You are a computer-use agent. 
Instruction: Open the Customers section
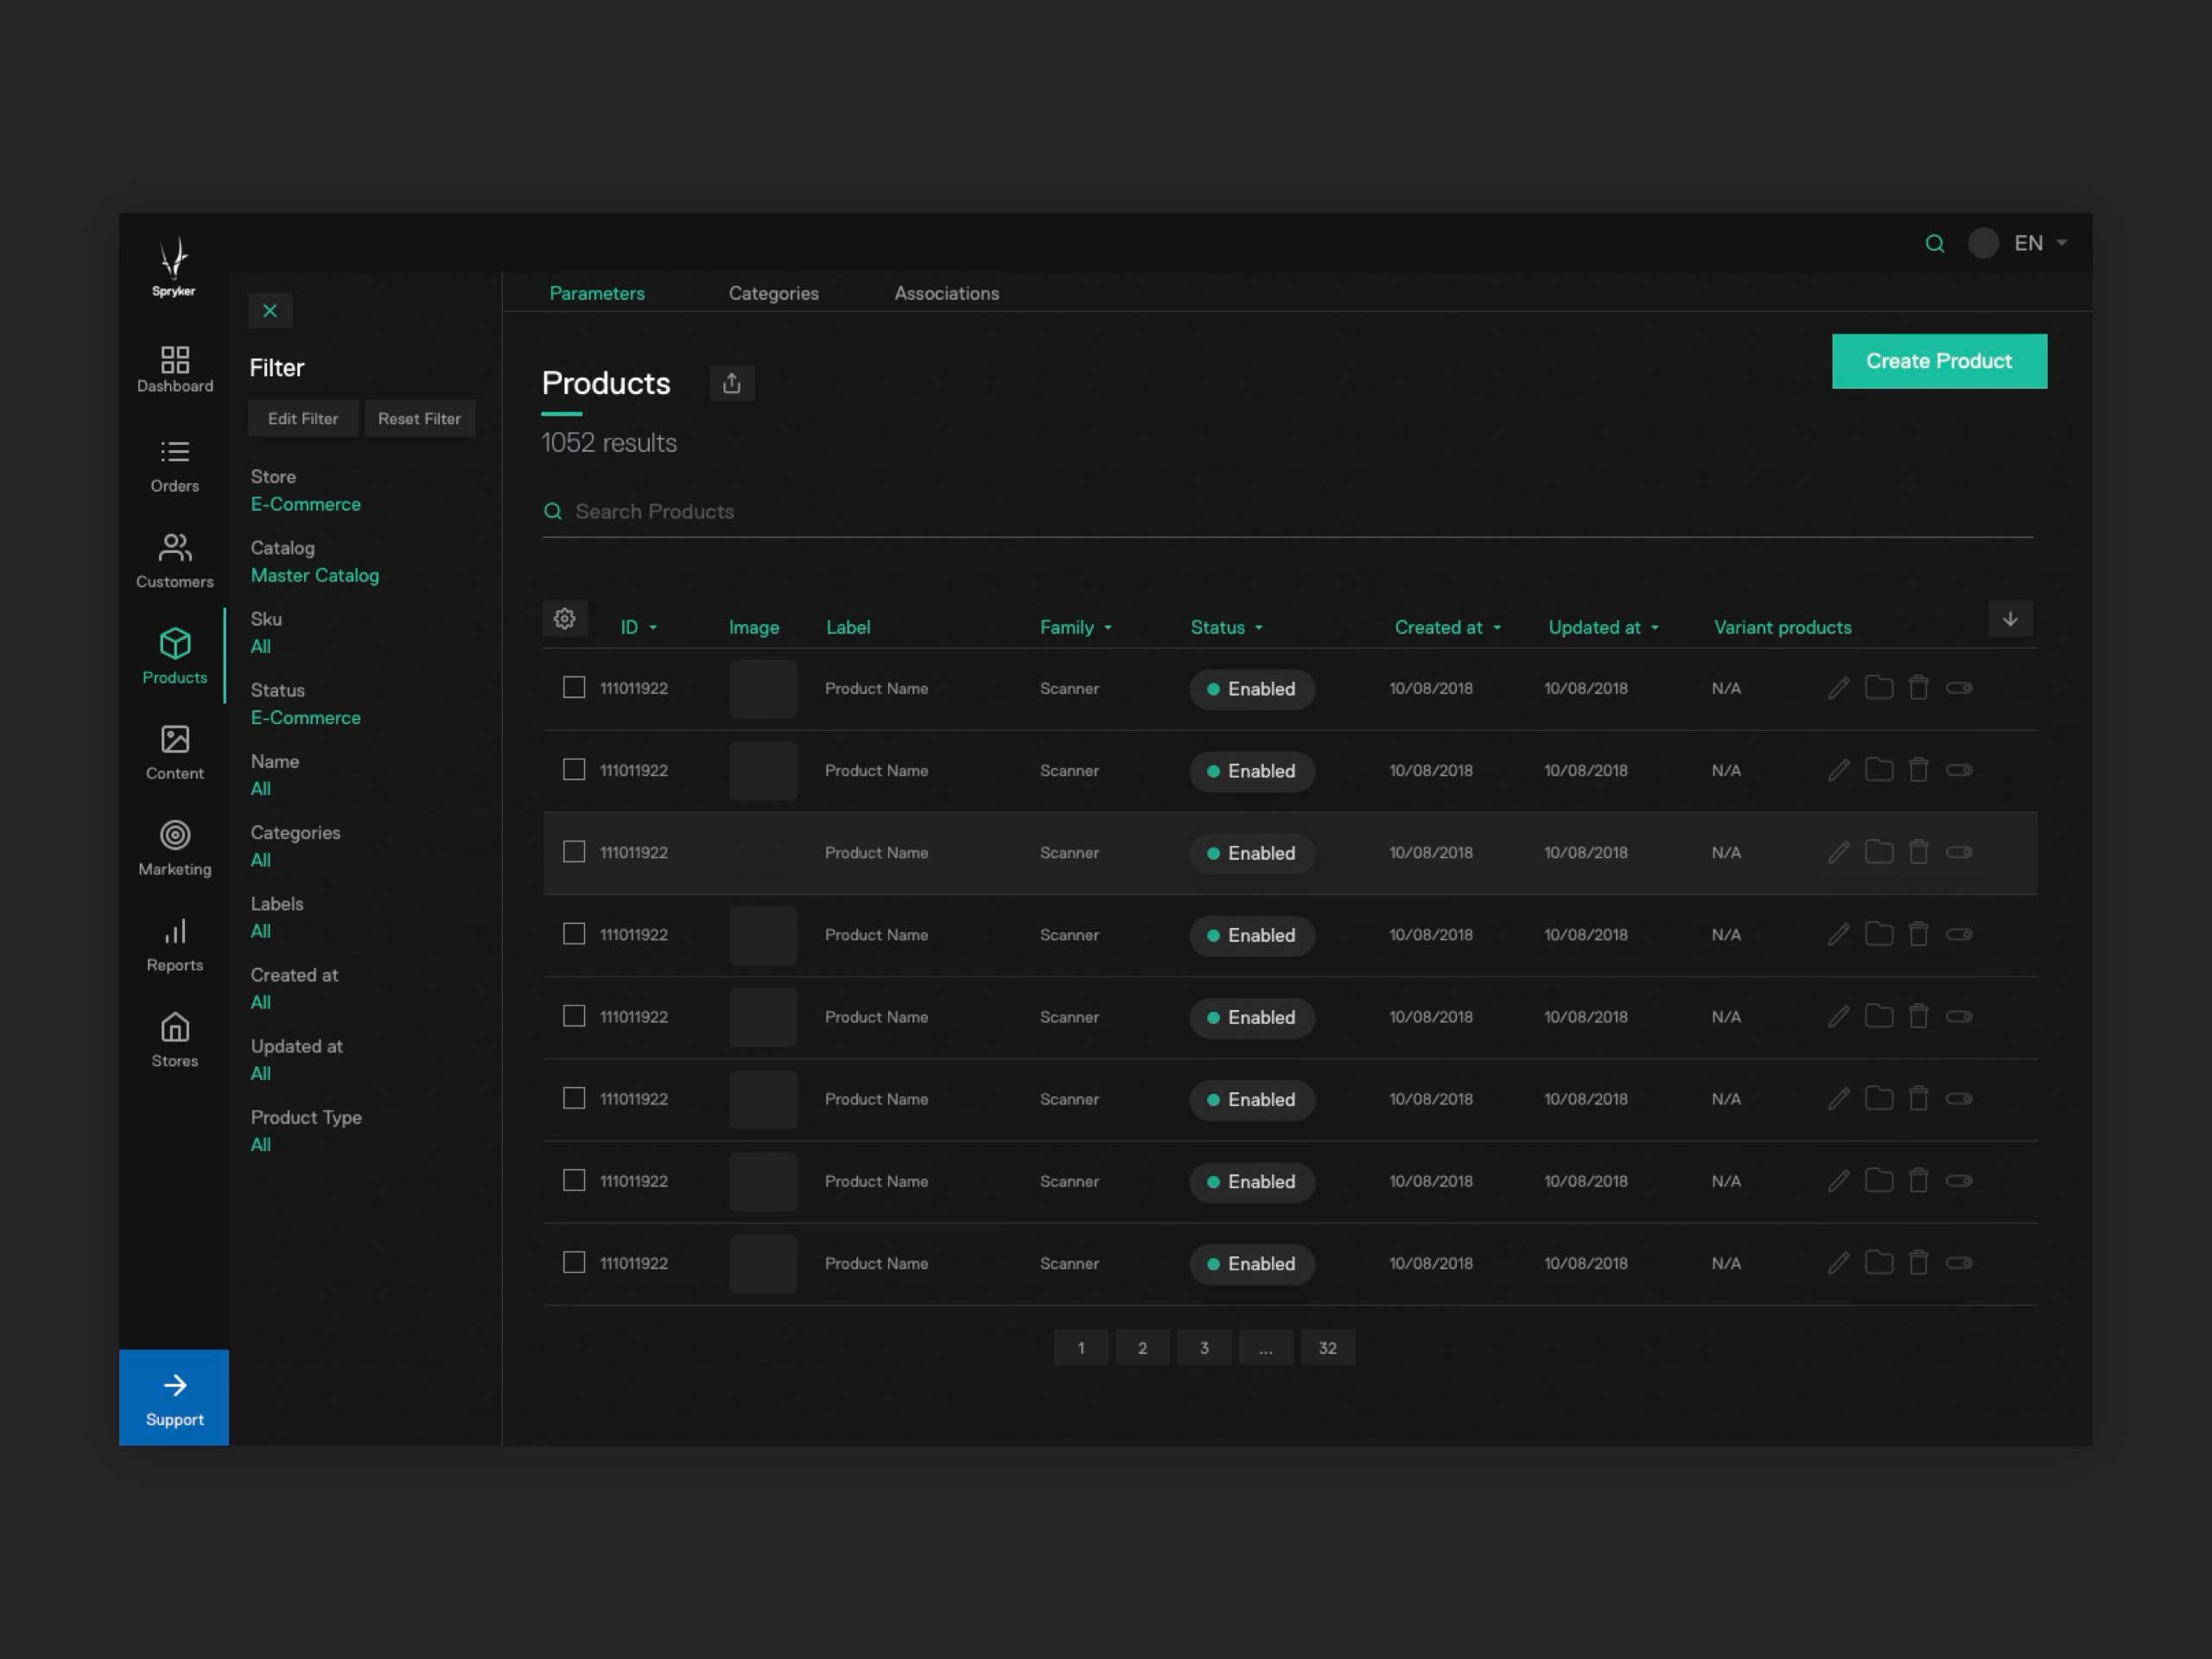175,561
